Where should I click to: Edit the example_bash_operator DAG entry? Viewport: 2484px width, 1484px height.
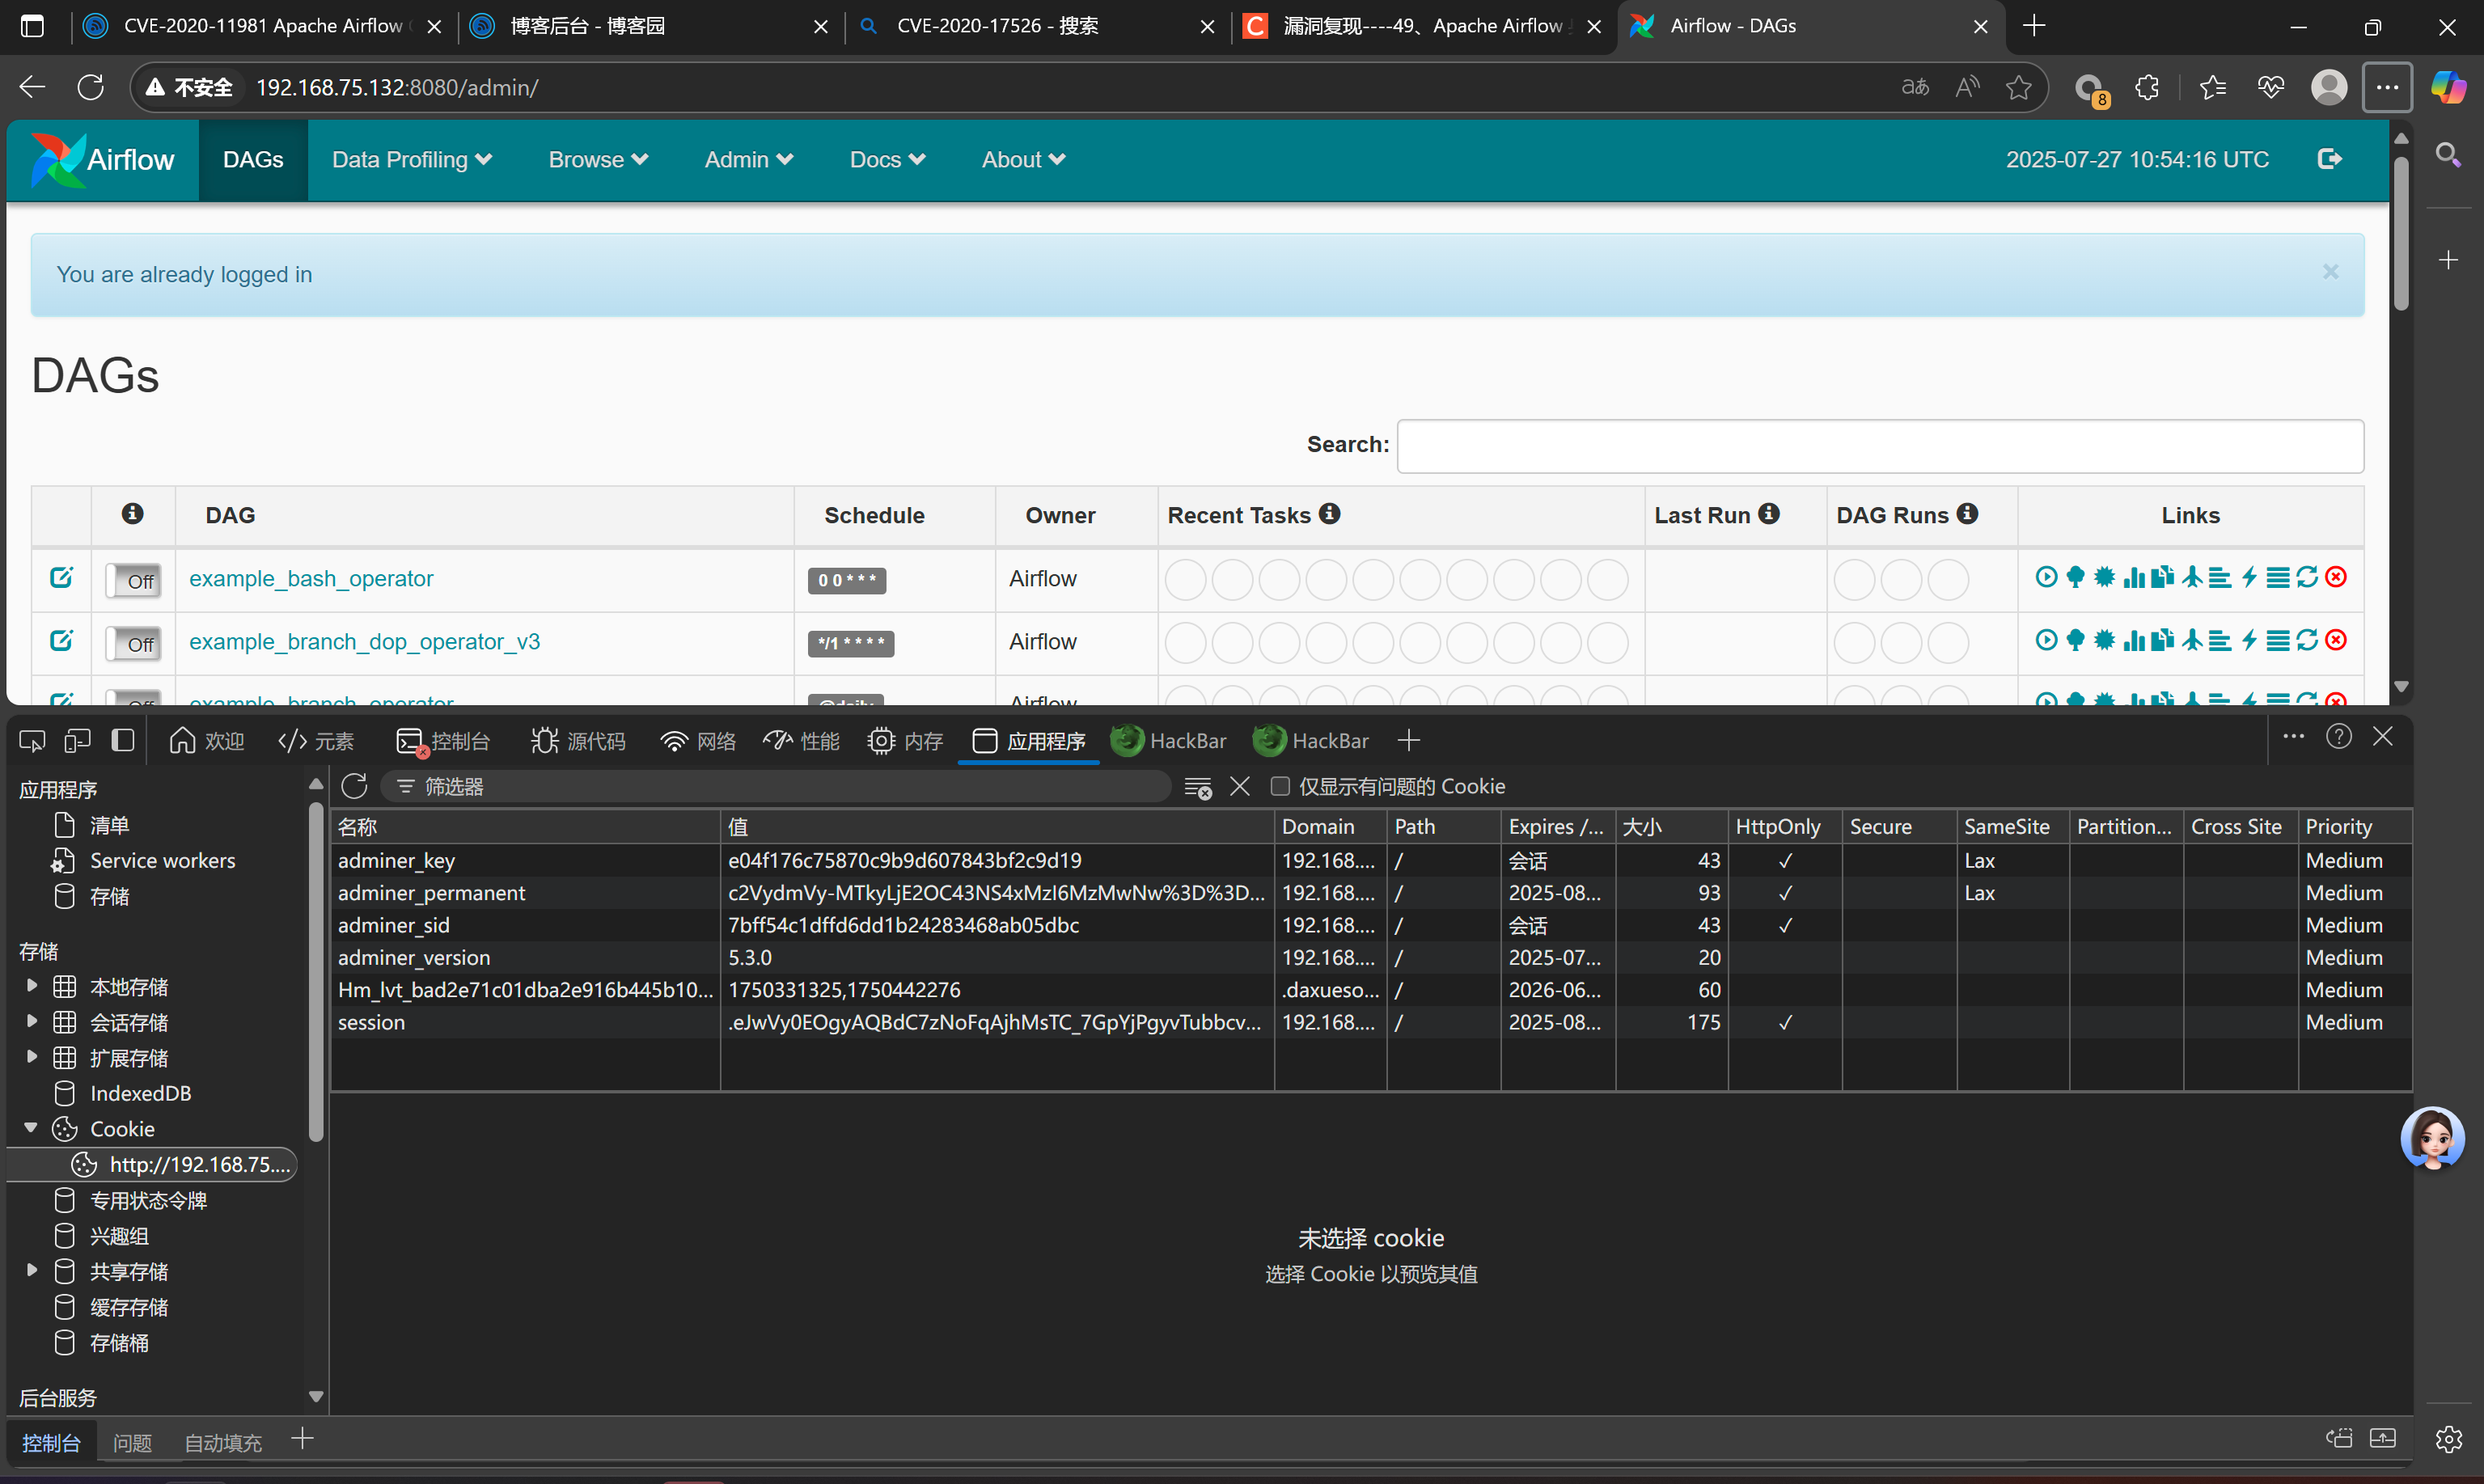coord(61,577)
